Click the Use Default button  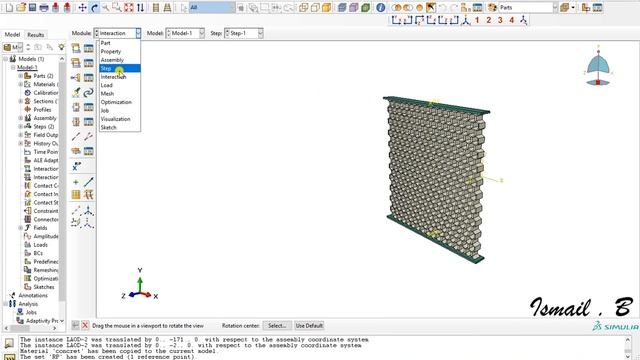coord(309,325)
